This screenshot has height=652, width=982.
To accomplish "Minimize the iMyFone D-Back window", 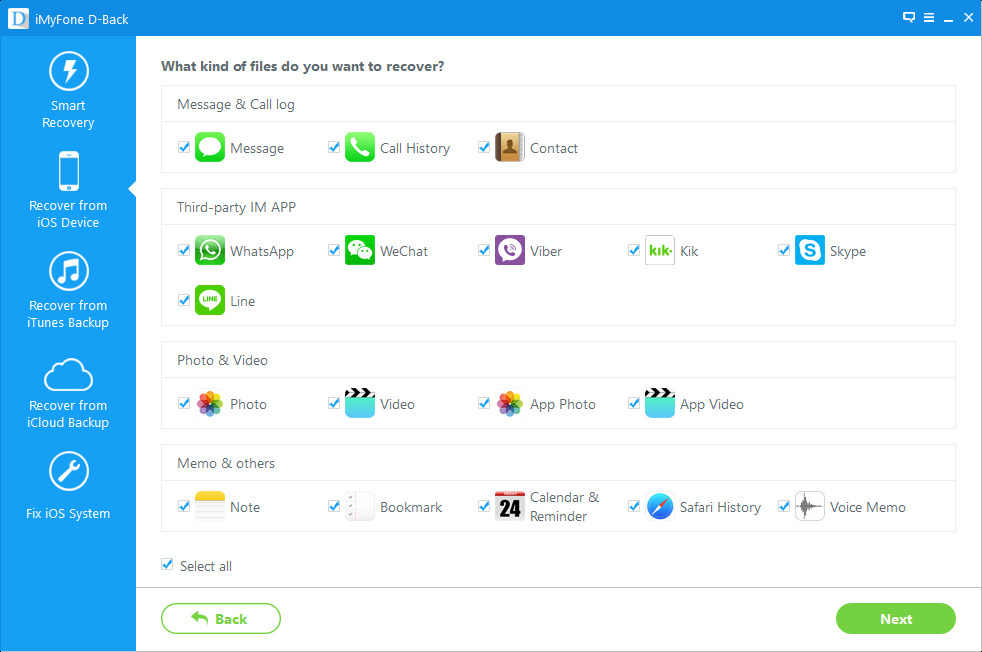I will click(948, 19).
